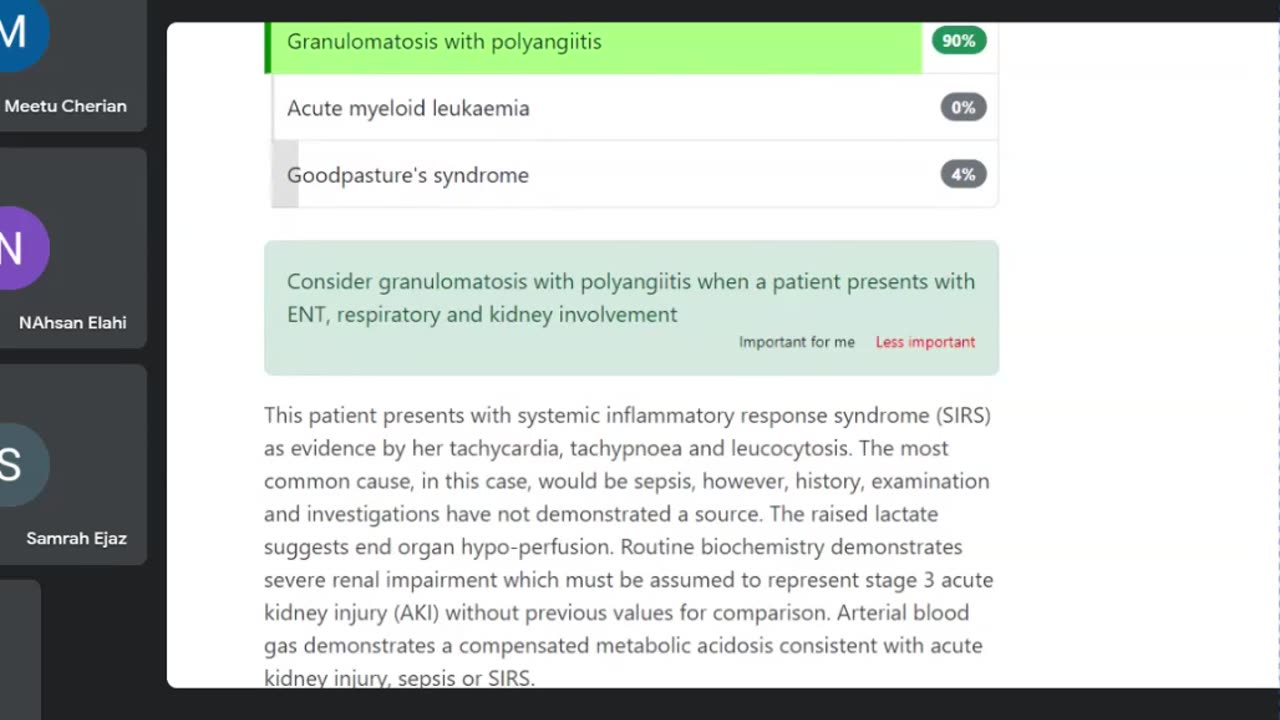
Task: Click the NAhsan Elahi name label
Action: (72, 323)
